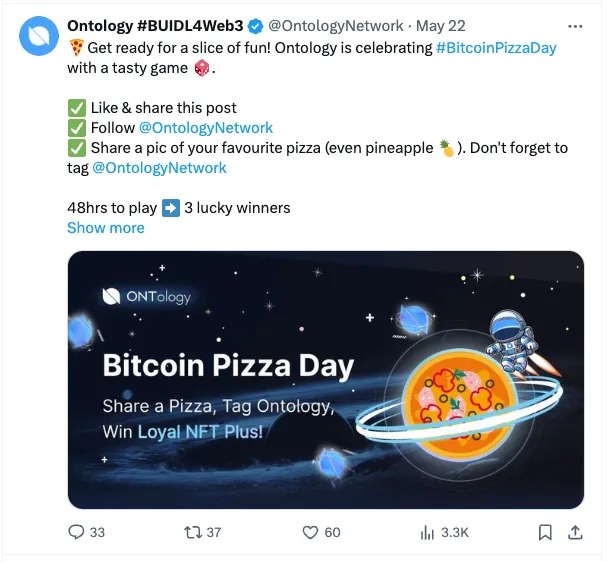The width and height of the screenshot is (608, 562).
Task: Like the post with heart icon
Action: pyautogui.click(x=310, y=532)
